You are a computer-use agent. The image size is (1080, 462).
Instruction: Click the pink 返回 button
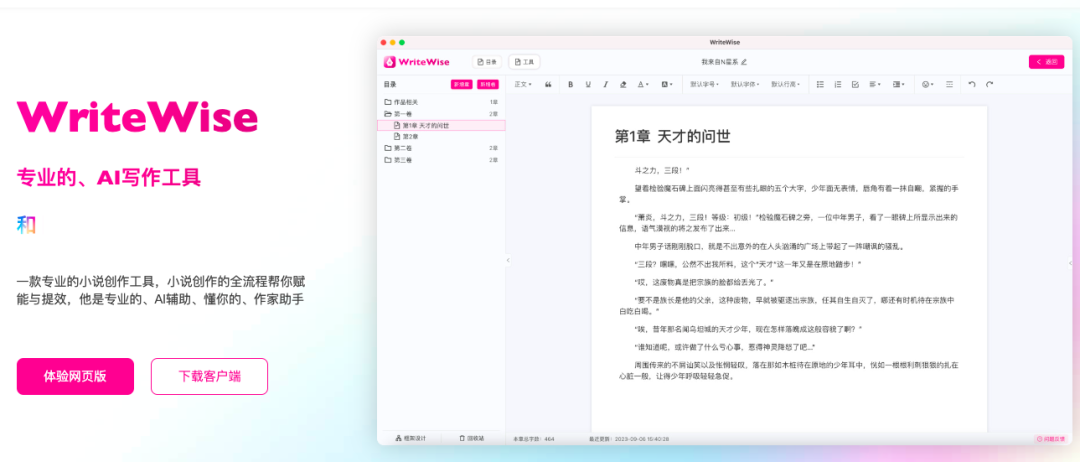(x=1046, y=62)
